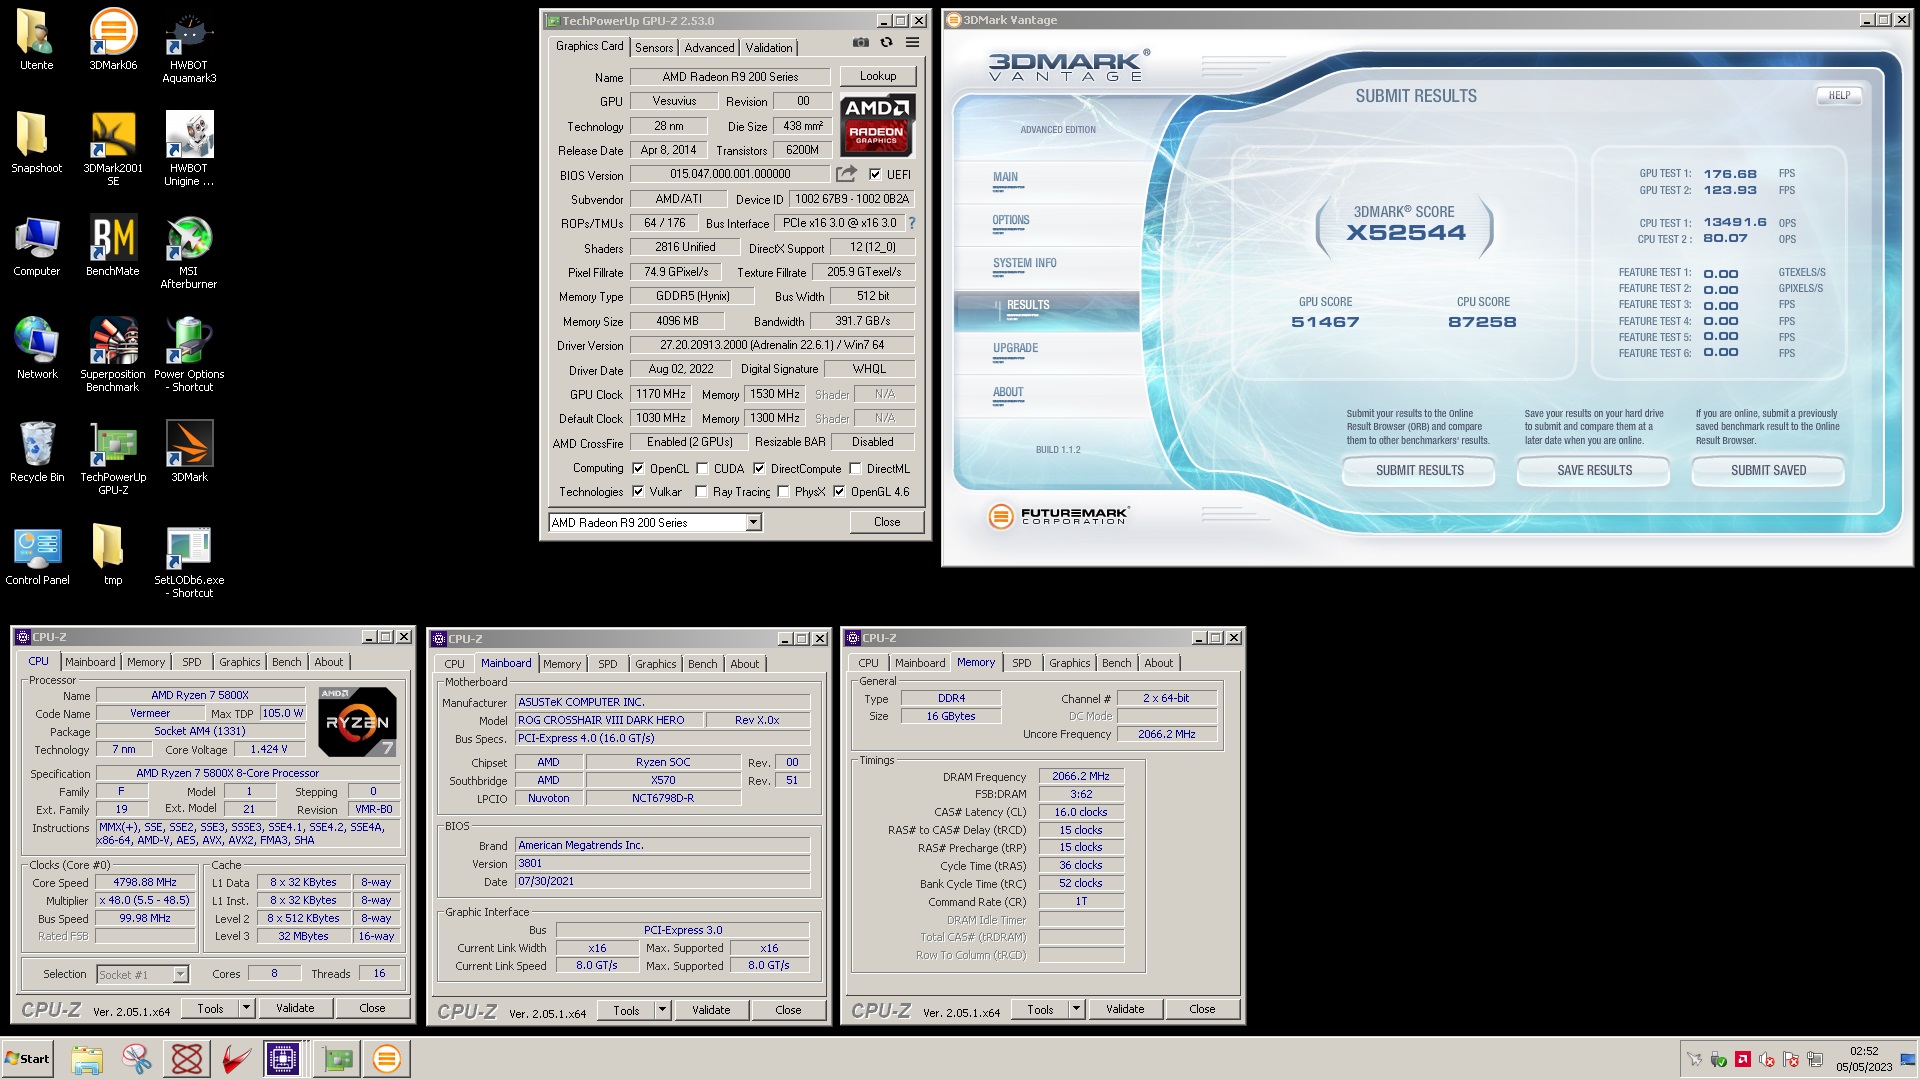Open the 3DMark06 desktop shortcut
1920x1080 pixels.
pyautogui.click(x=113, y=40)
